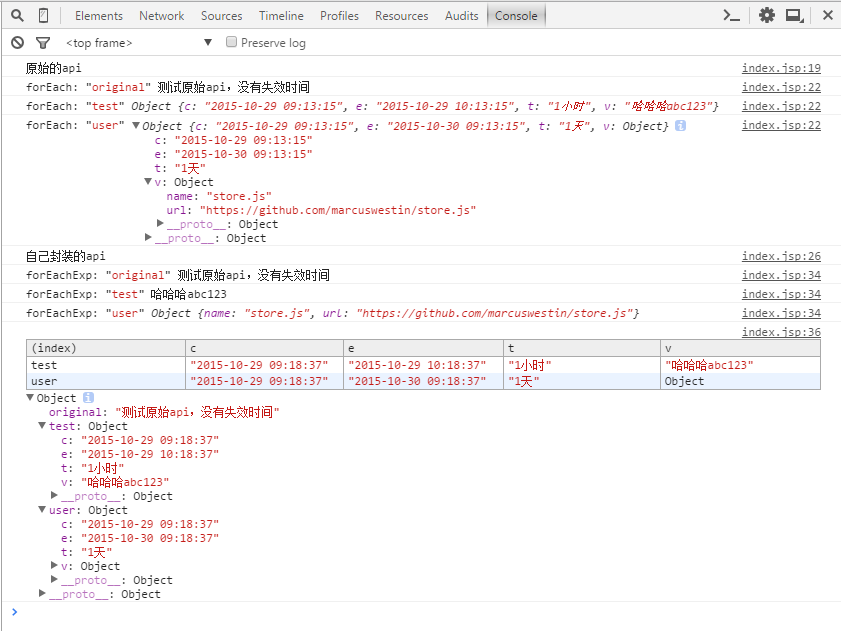Switch to the Network tab
This screenshot has height=631, width=841.
[161, 16]
